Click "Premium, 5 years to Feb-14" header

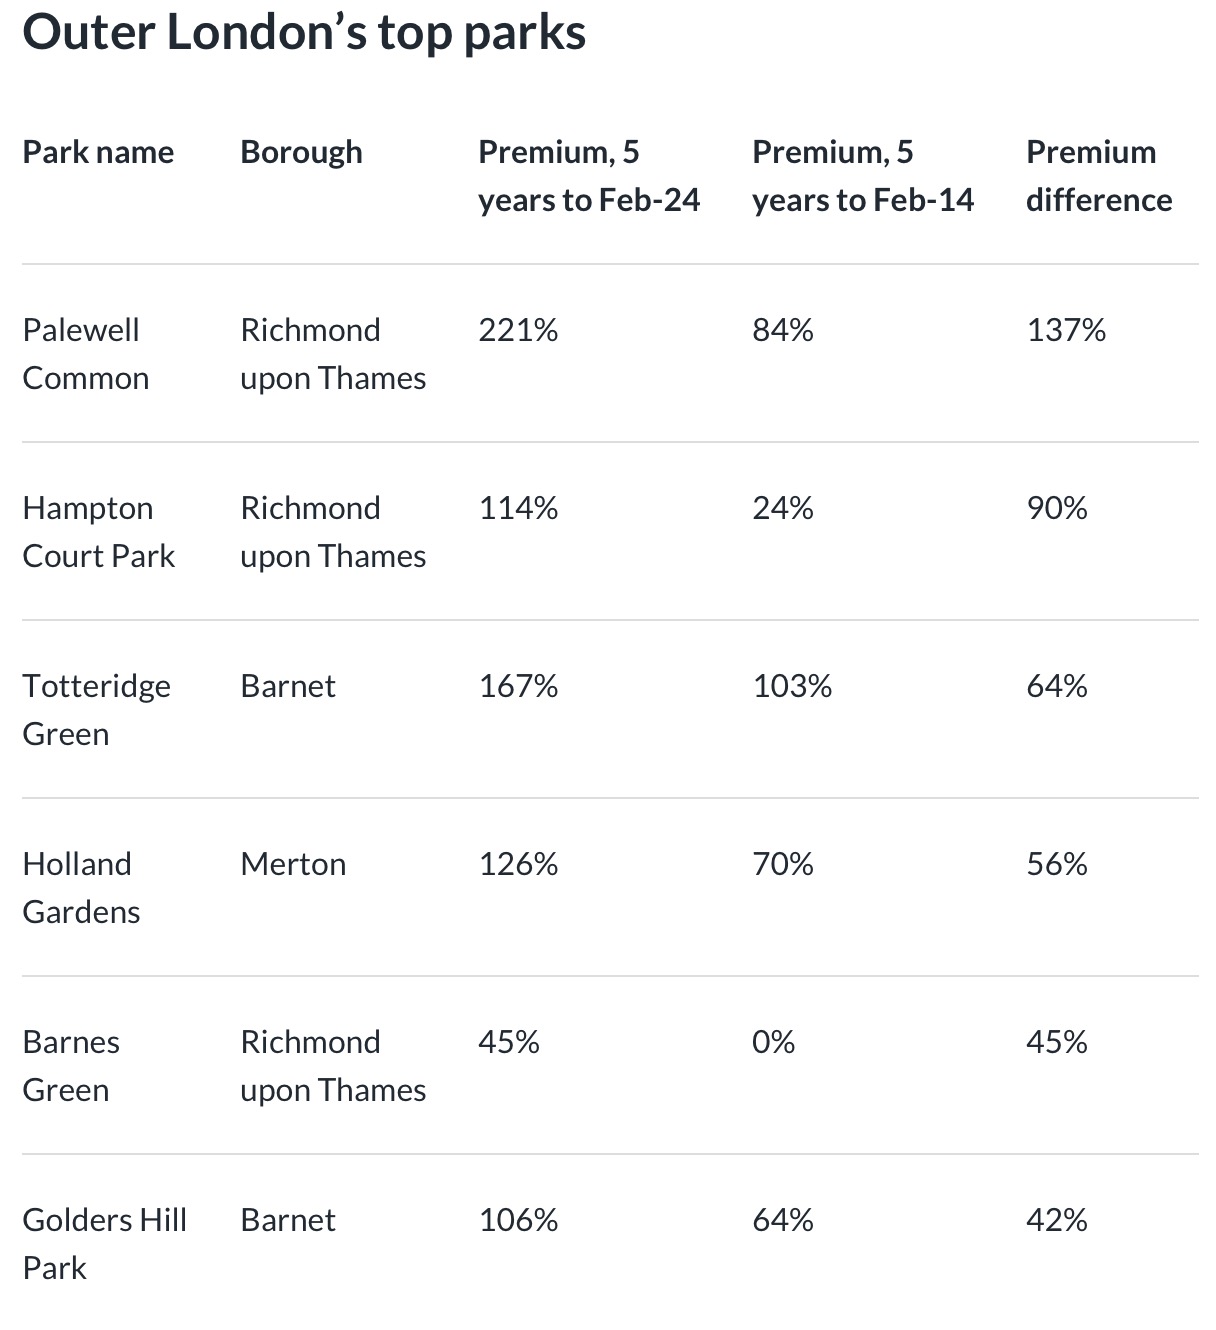[862, 176]
